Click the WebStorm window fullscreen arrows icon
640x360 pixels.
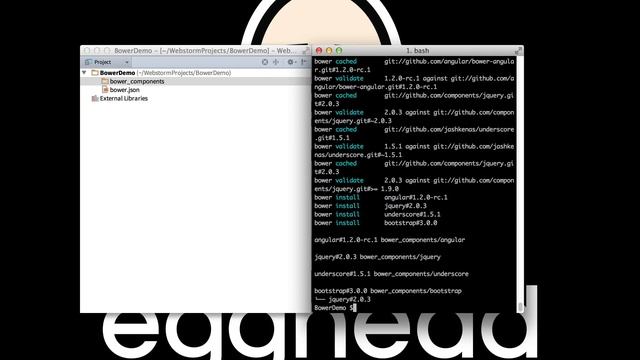[x=305, y=51]
